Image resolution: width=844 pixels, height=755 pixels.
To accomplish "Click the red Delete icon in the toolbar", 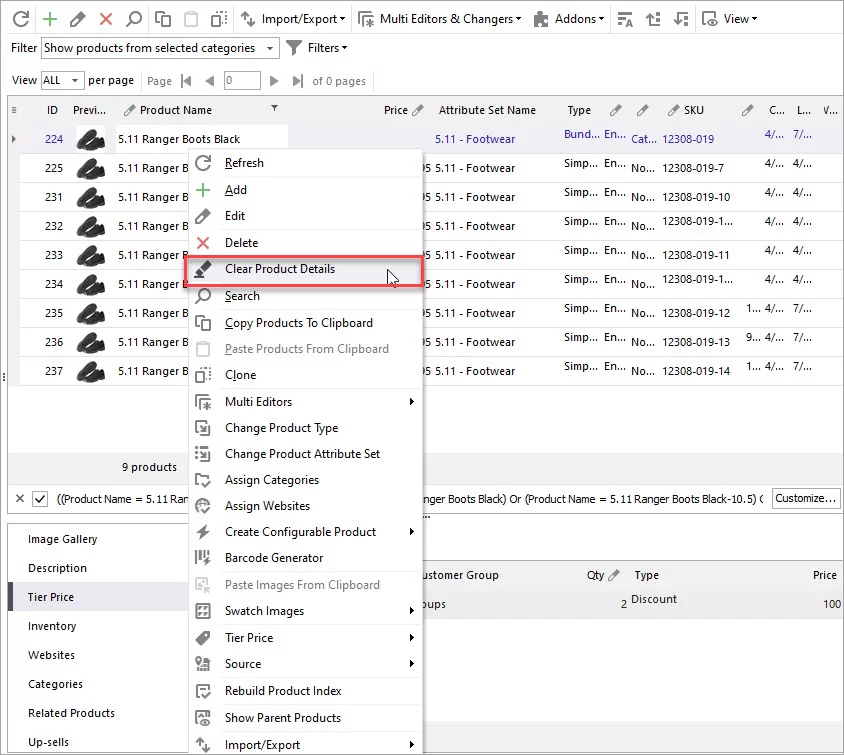I will click(x=106, y=19).
